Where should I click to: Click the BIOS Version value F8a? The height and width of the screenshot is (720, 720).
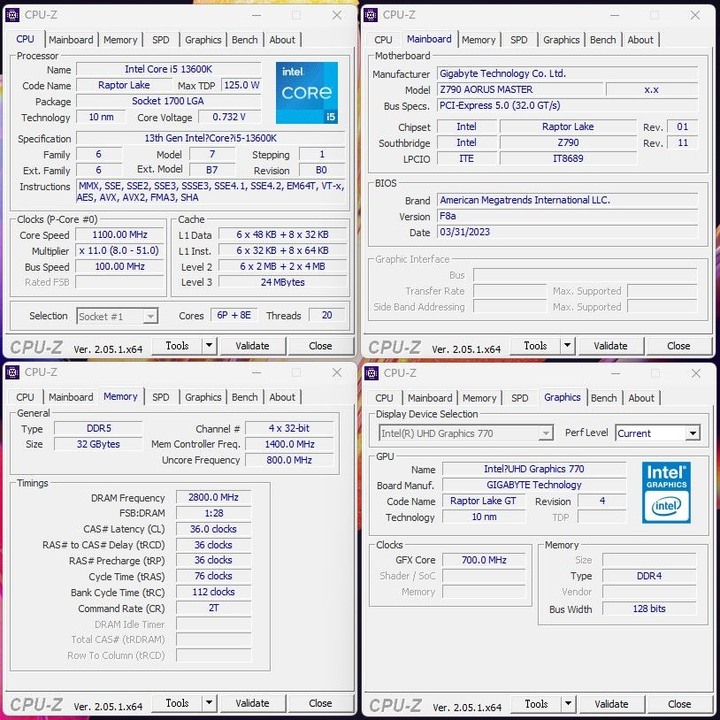(568, 216)
